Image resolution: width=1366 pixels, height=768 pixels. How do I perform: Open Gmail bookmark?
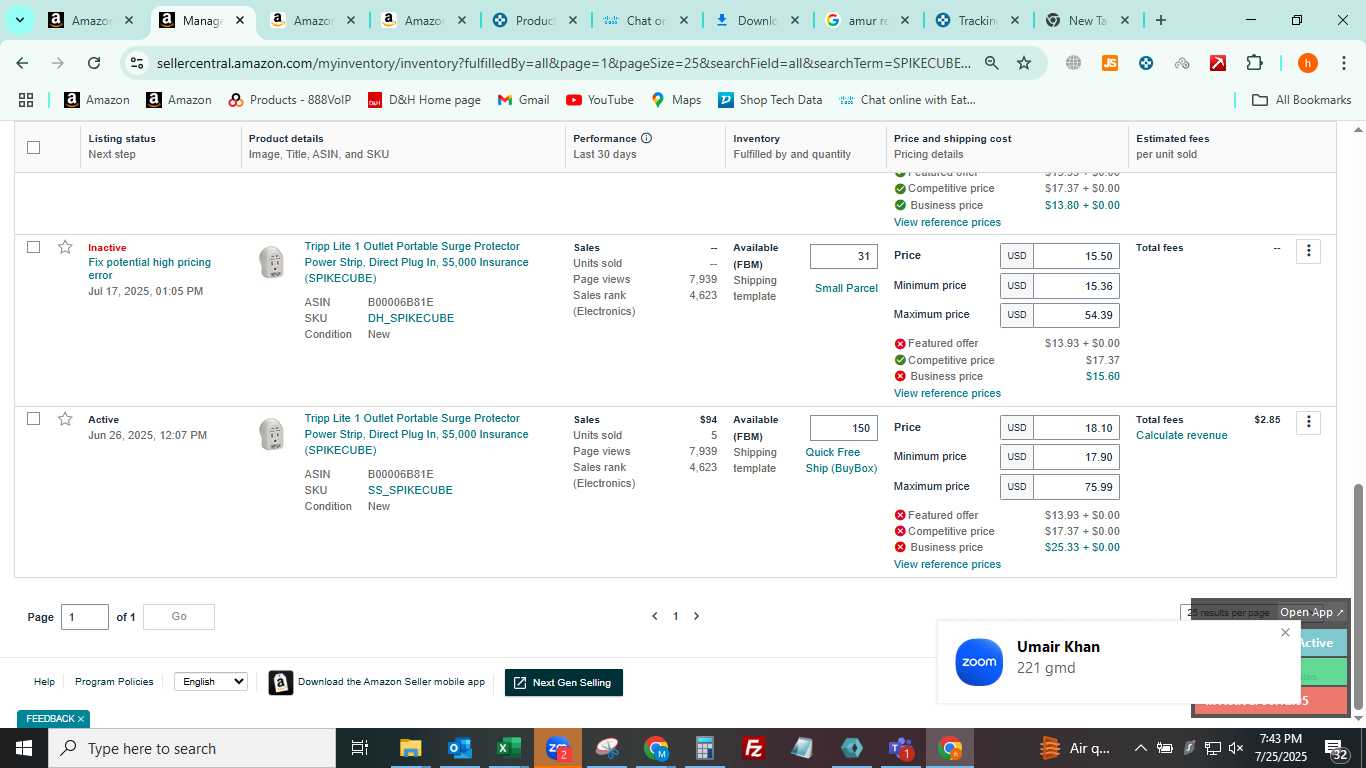coord(523,100)
